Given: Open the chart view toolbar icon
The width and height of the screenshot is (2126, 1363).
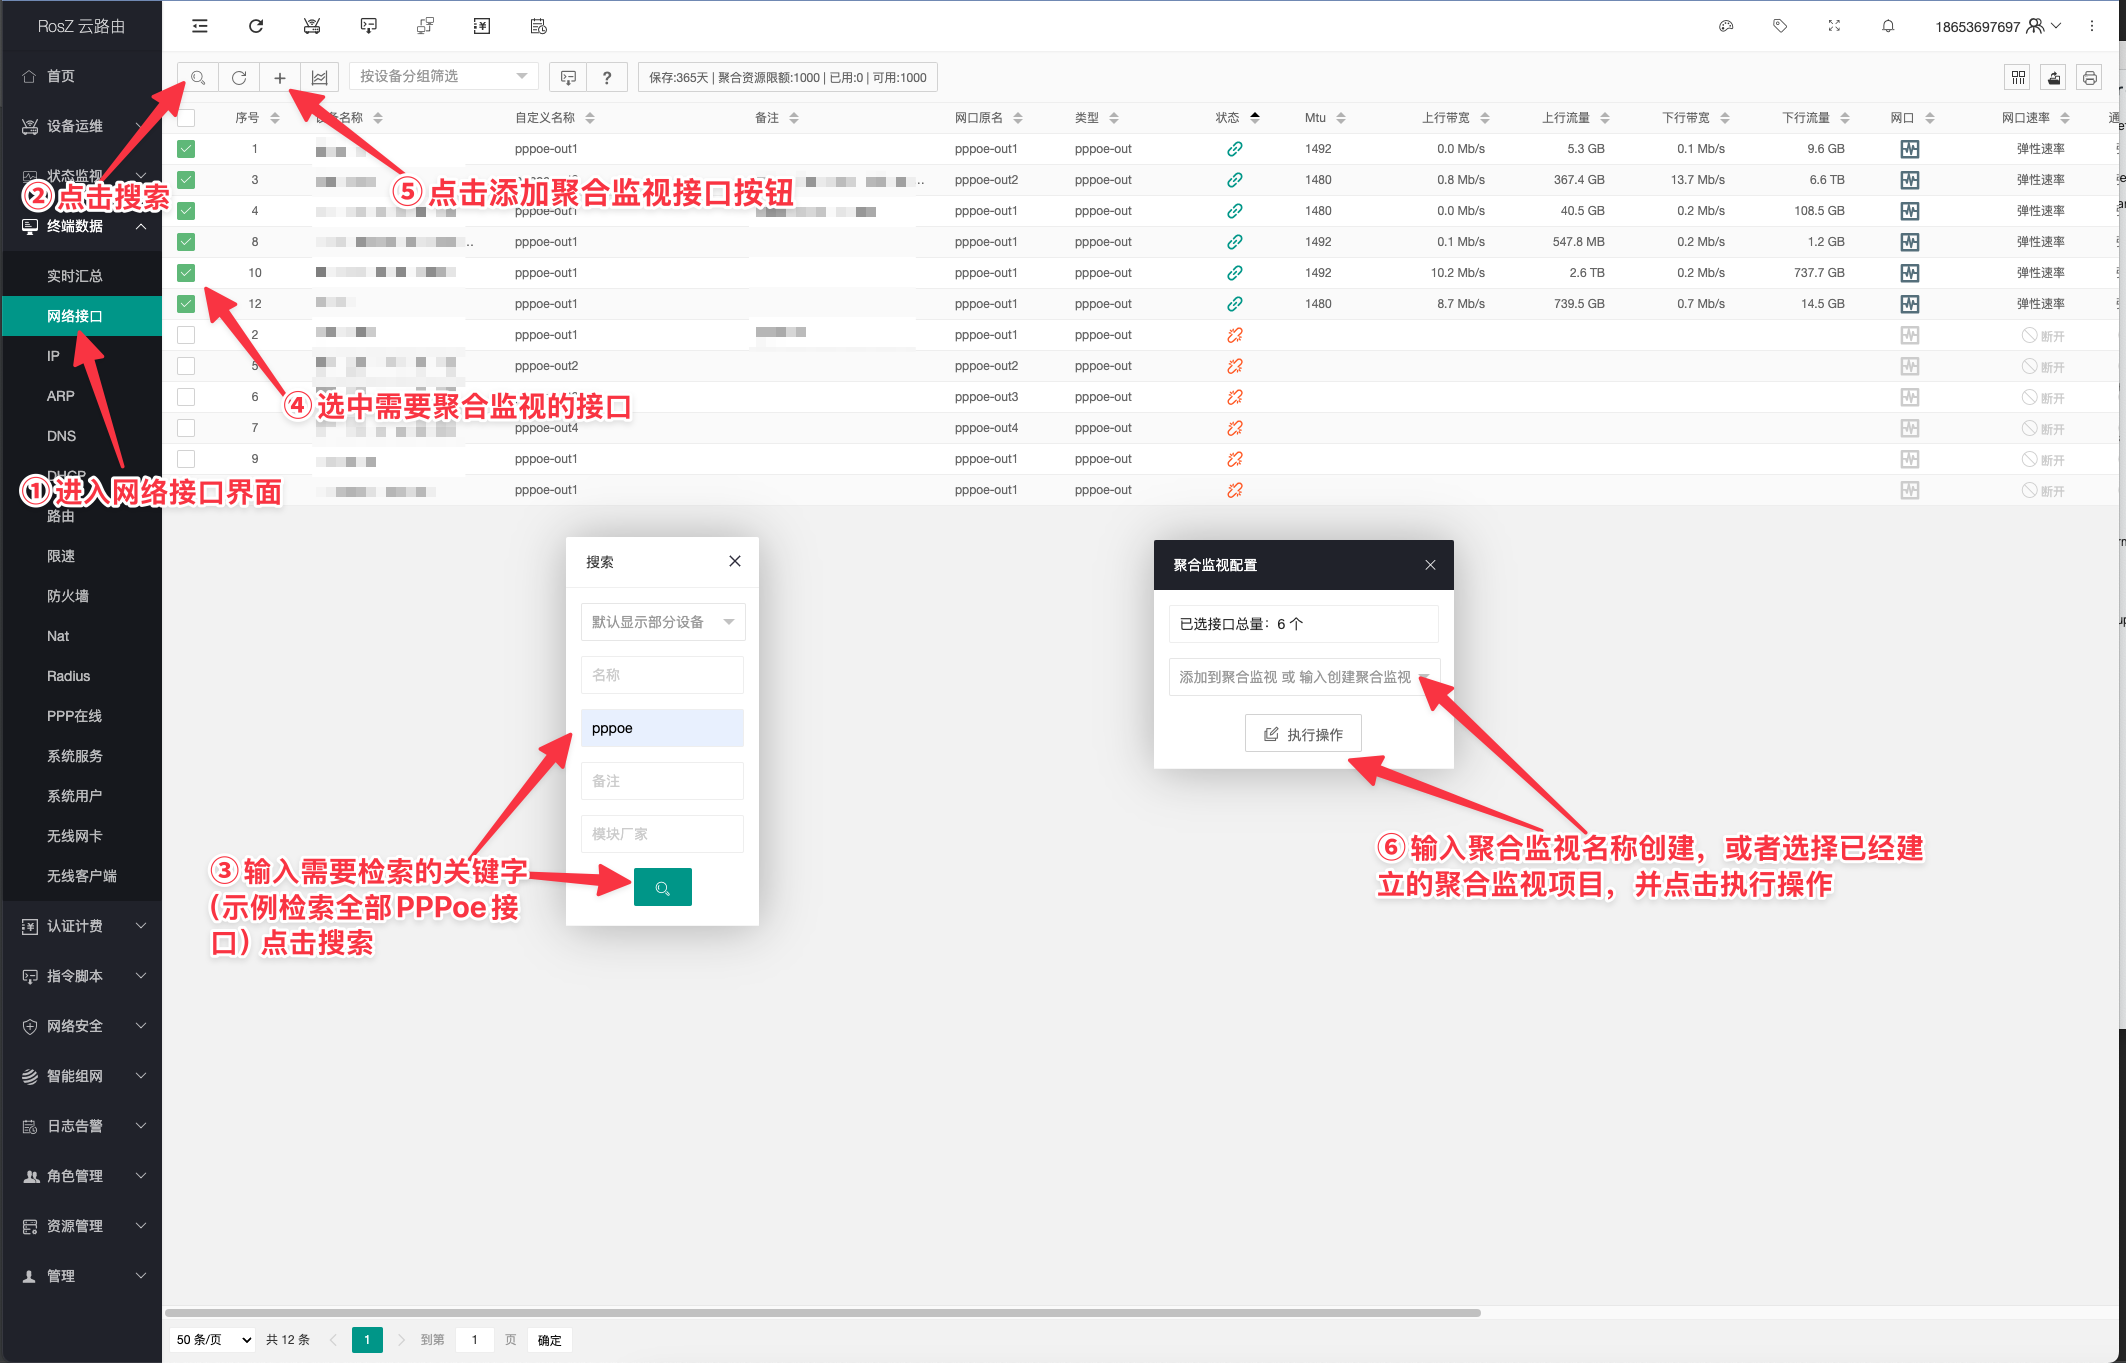Looking at the screenshot, I should 320,77.
